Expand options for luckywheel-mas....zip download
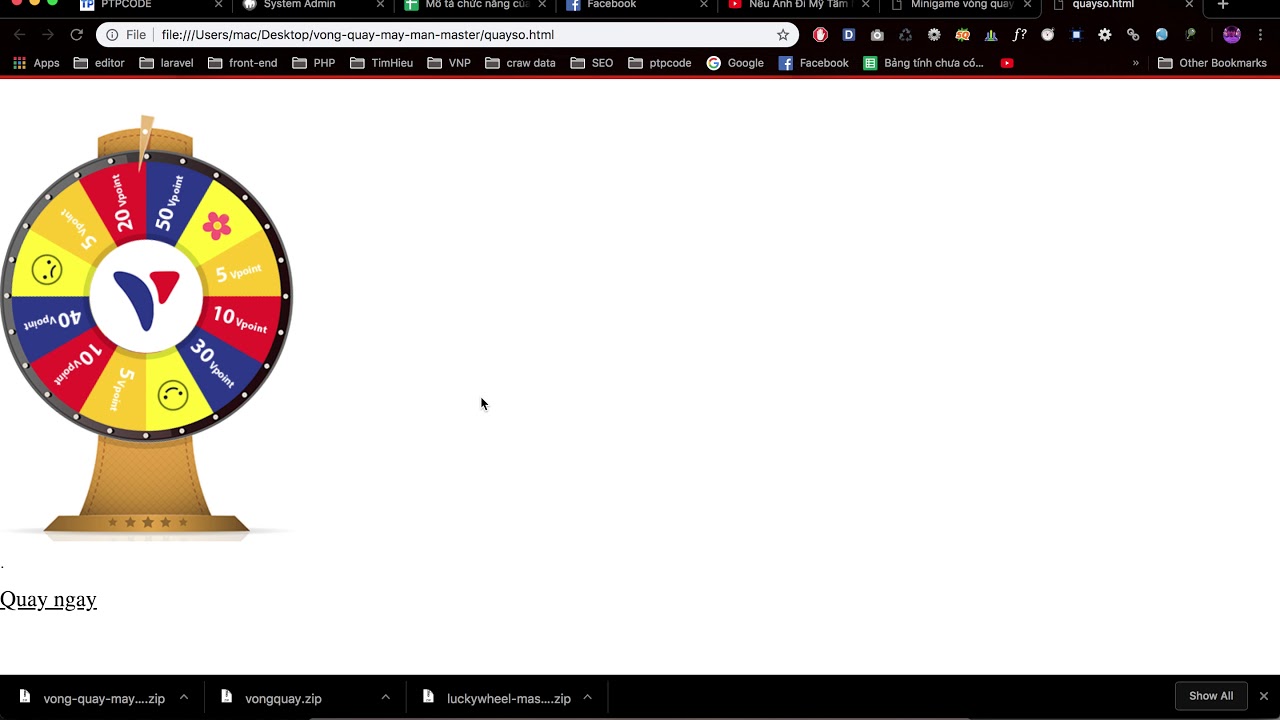This screenshot has width=1280, height=720. (x=587, y=697)
